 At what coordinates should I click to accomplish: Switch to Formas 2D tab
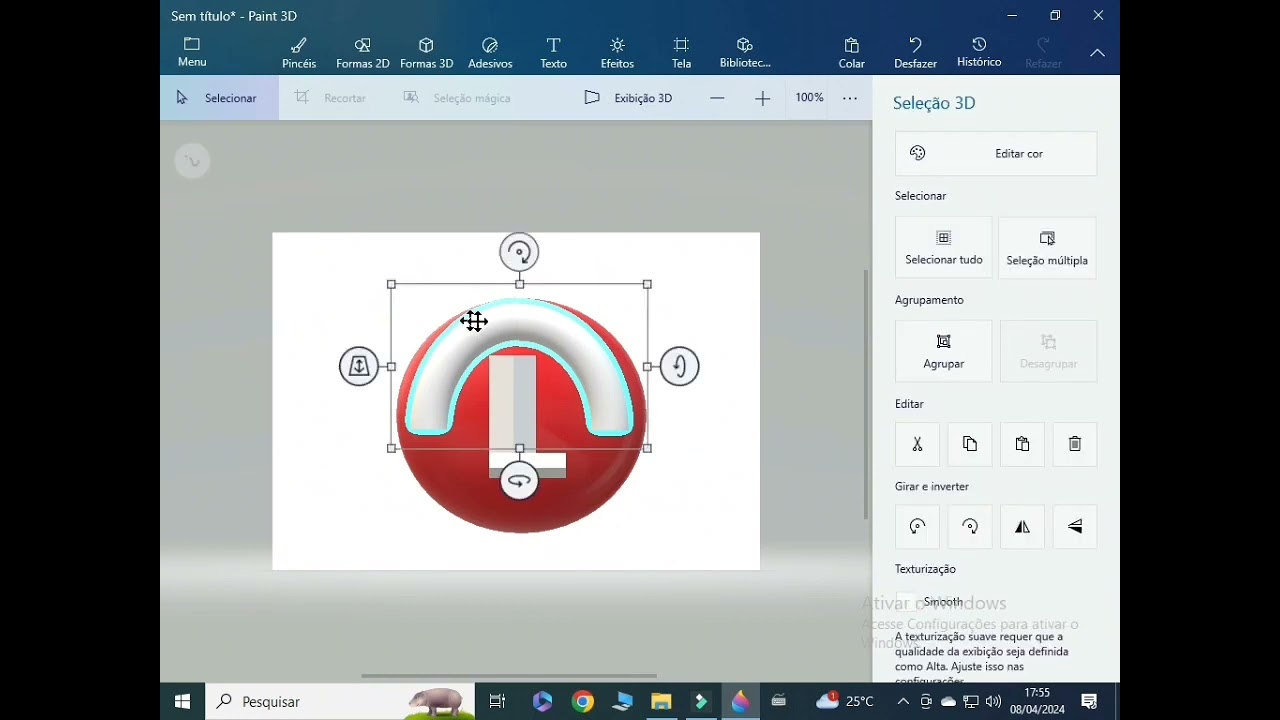point(362,52)
